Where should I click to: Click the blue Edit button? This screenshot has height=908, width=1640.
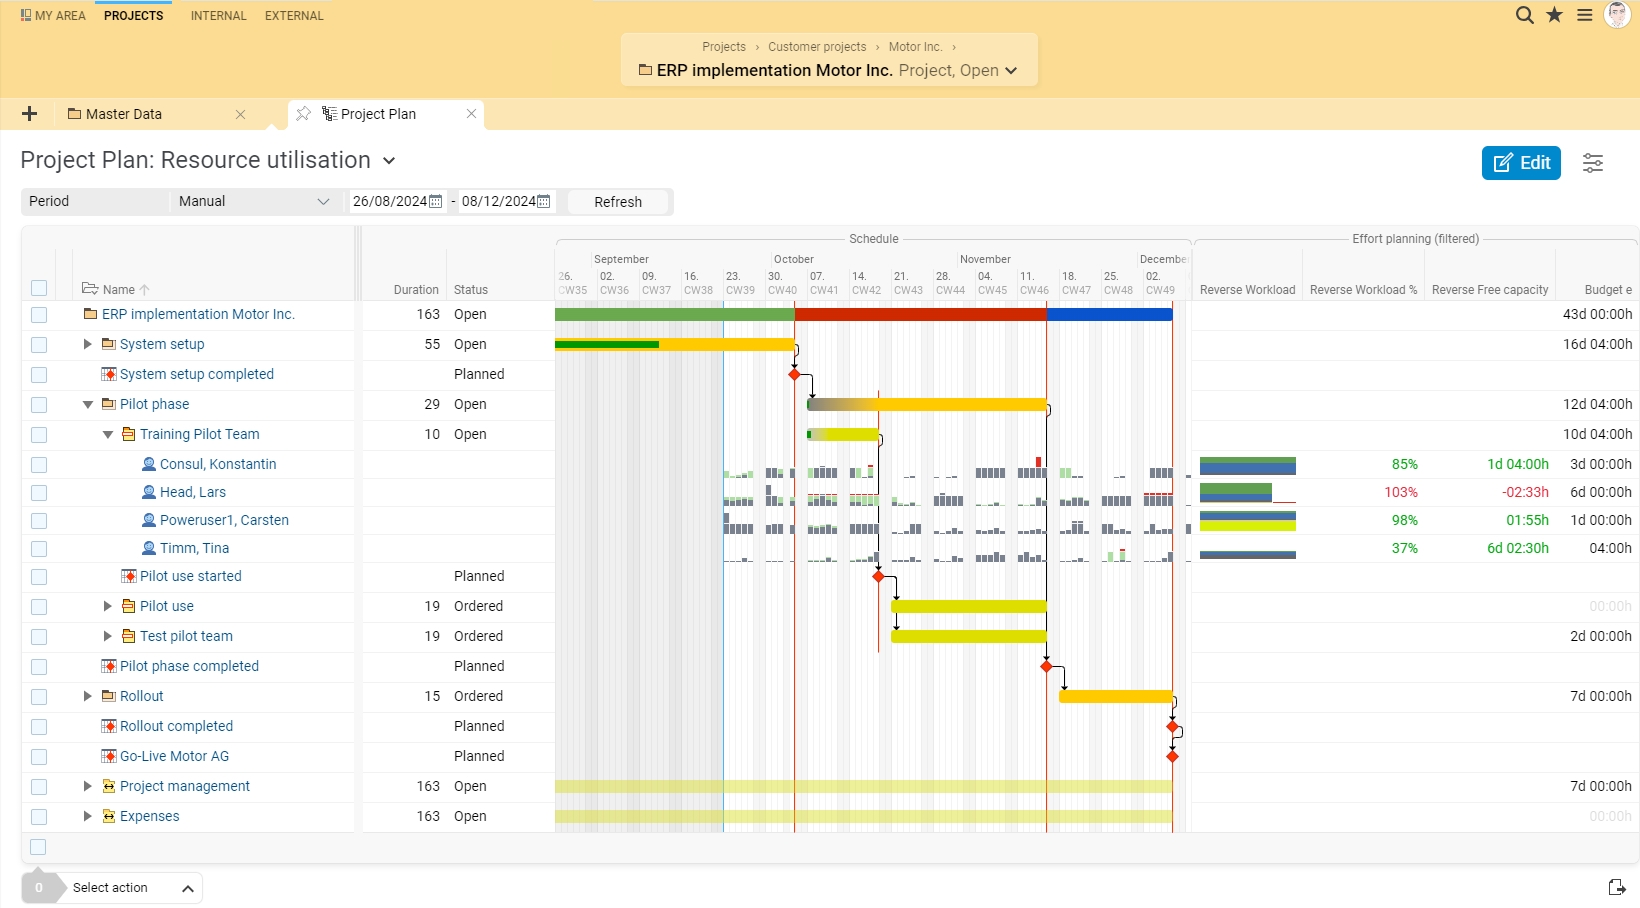click(1521, 163)
